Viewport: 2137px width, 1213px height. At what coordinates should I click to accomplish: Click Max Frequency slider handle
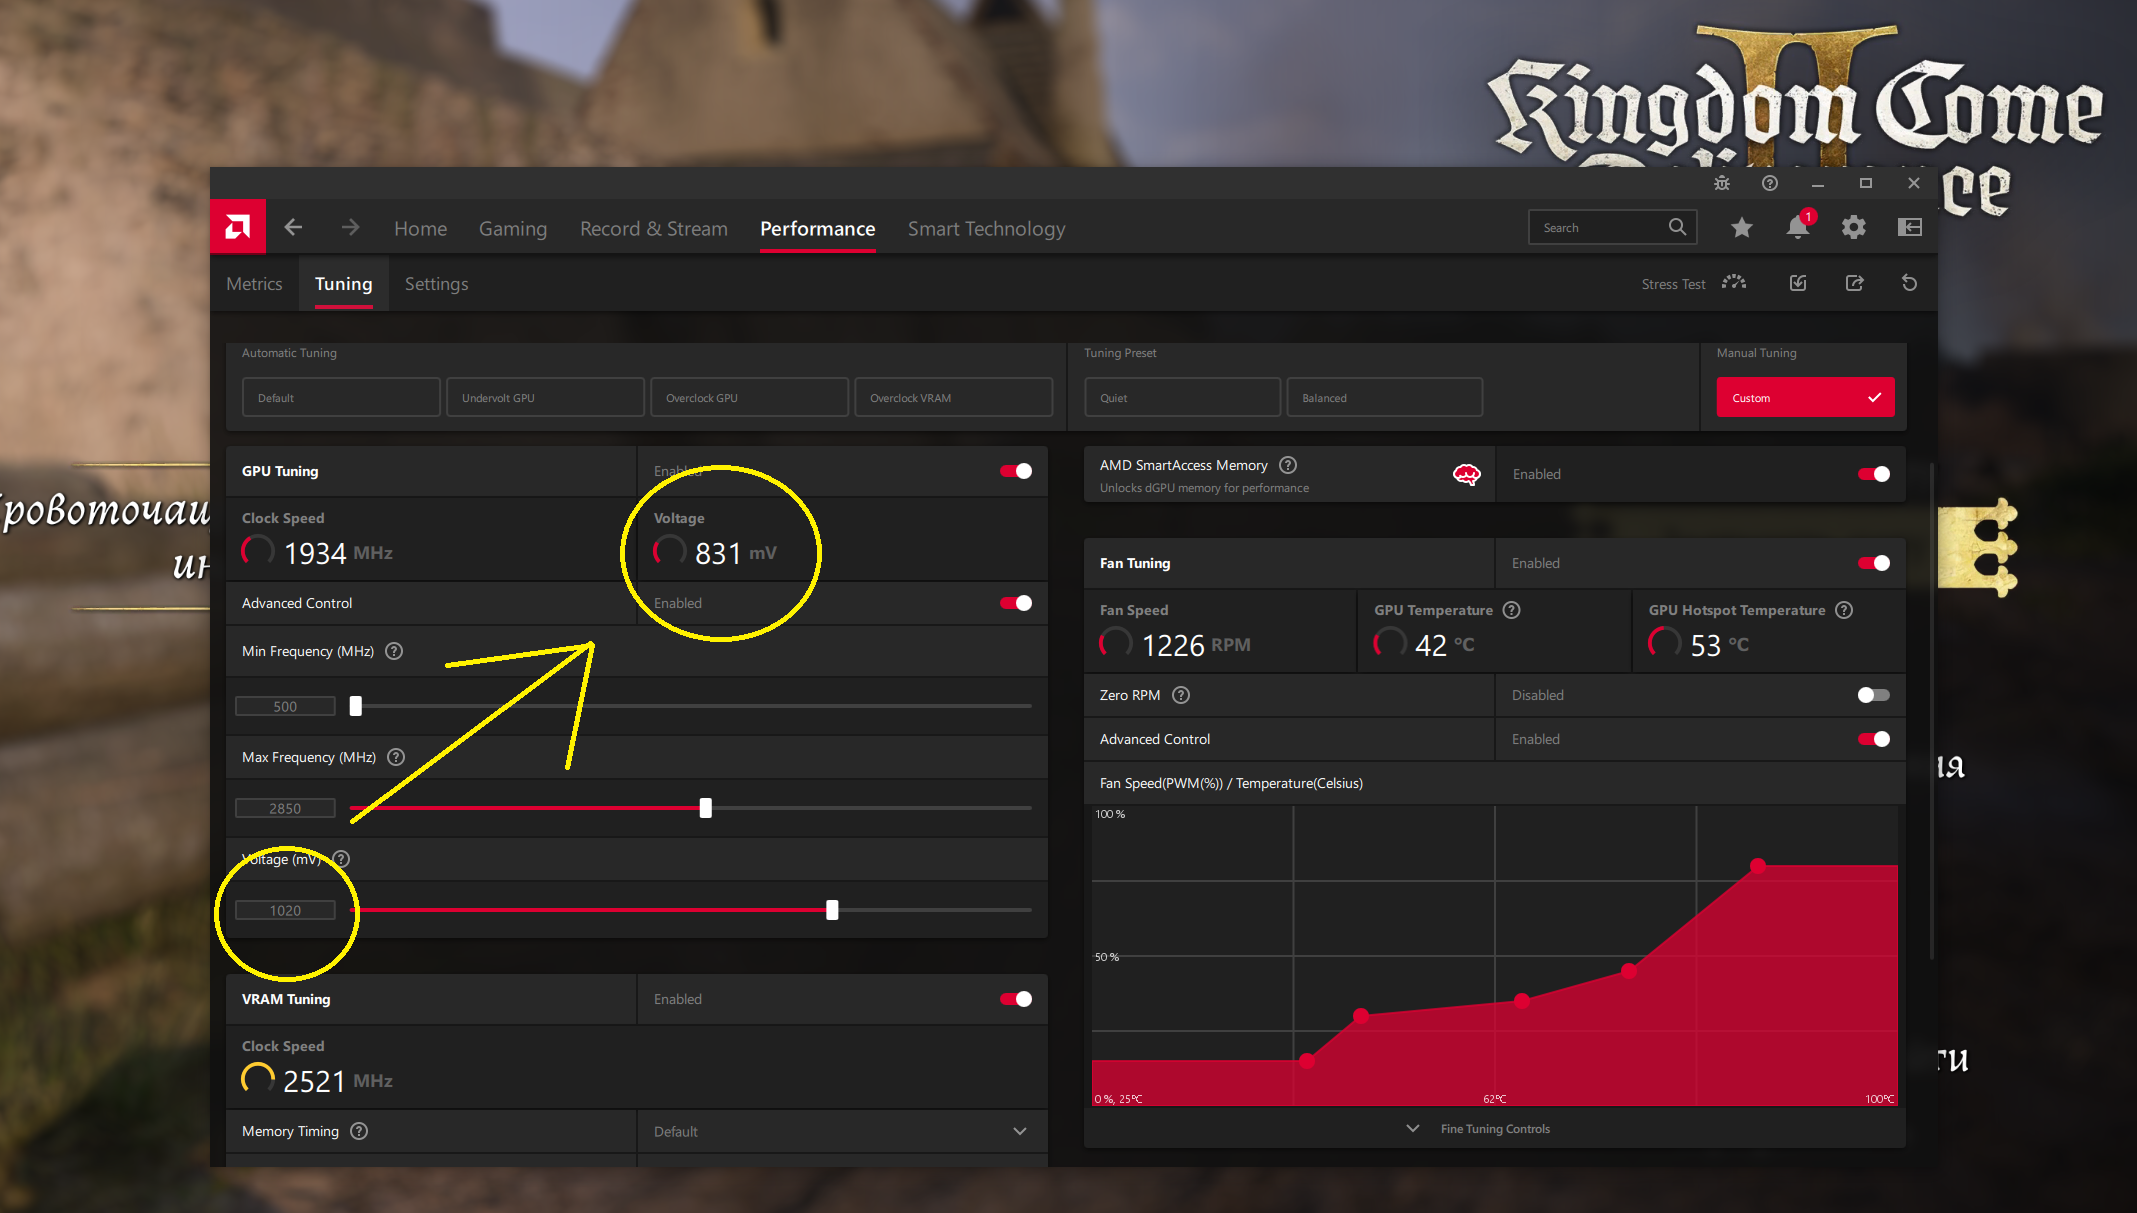coord(706,808)
